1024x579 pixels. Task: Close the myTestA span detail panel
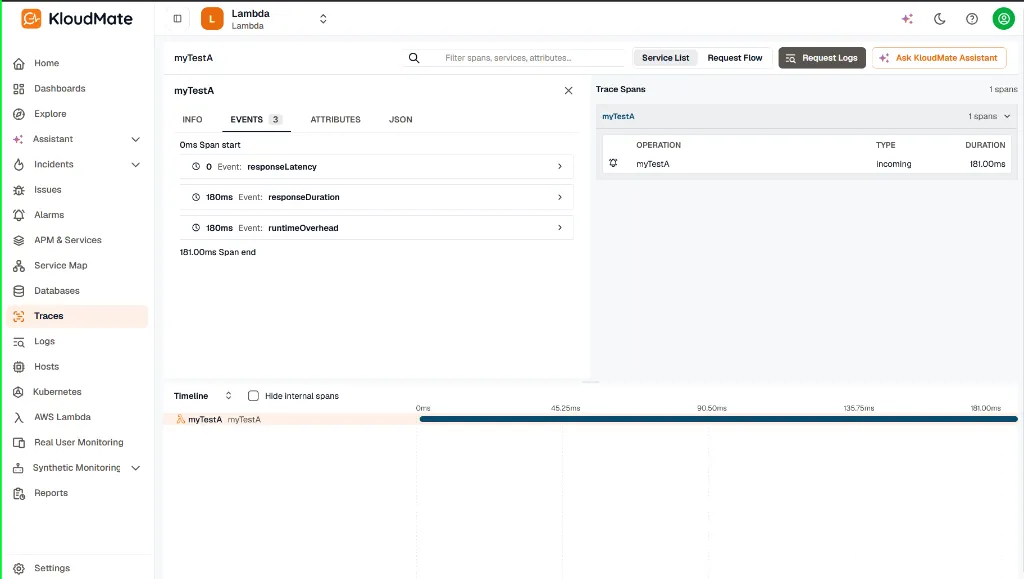pos(568,91)
